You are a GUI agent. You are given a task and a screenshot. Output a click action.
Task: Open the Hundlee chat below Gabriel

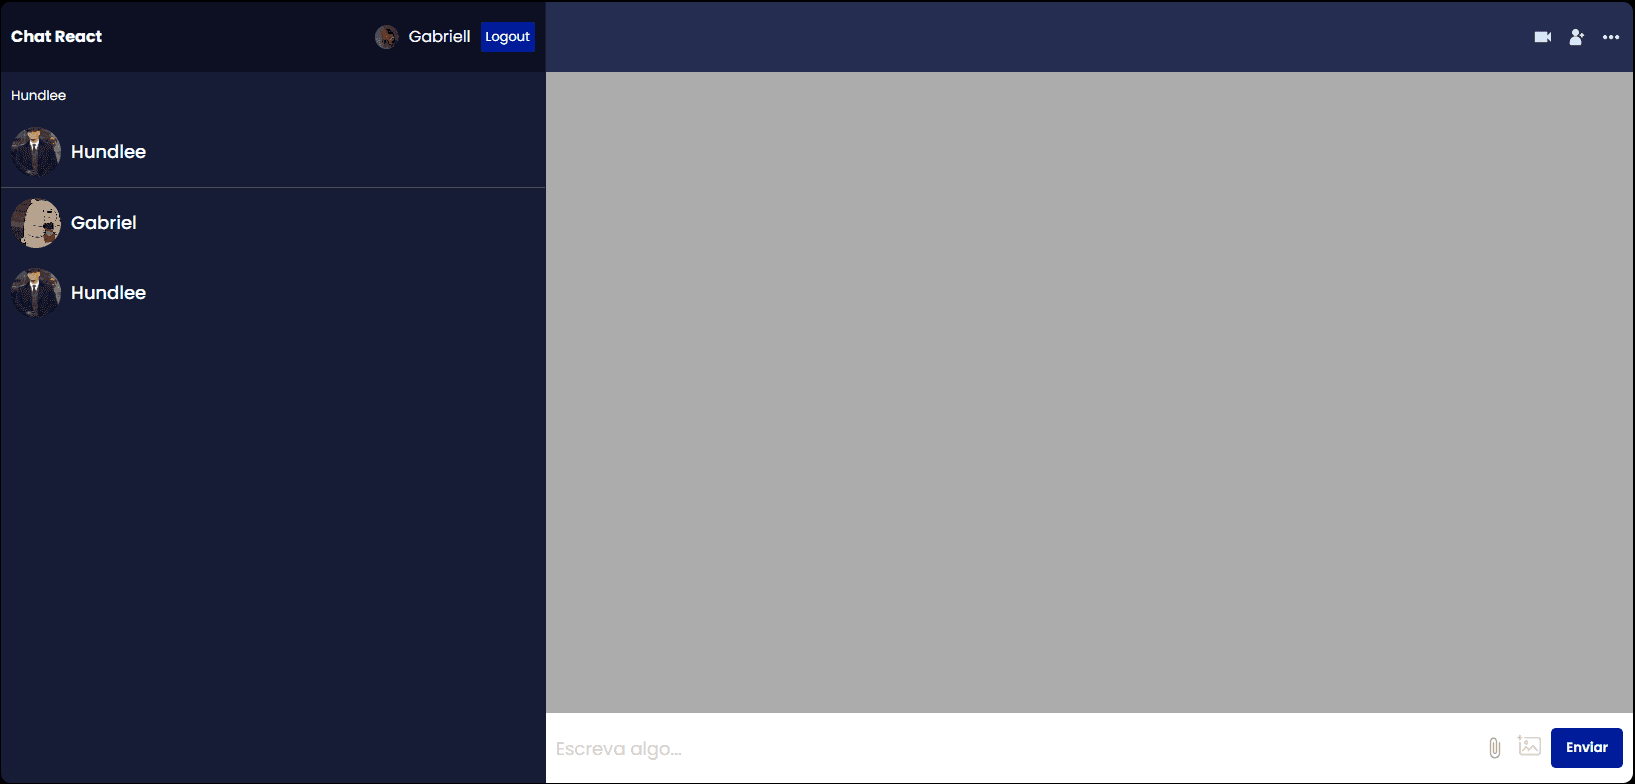(273, 293)
